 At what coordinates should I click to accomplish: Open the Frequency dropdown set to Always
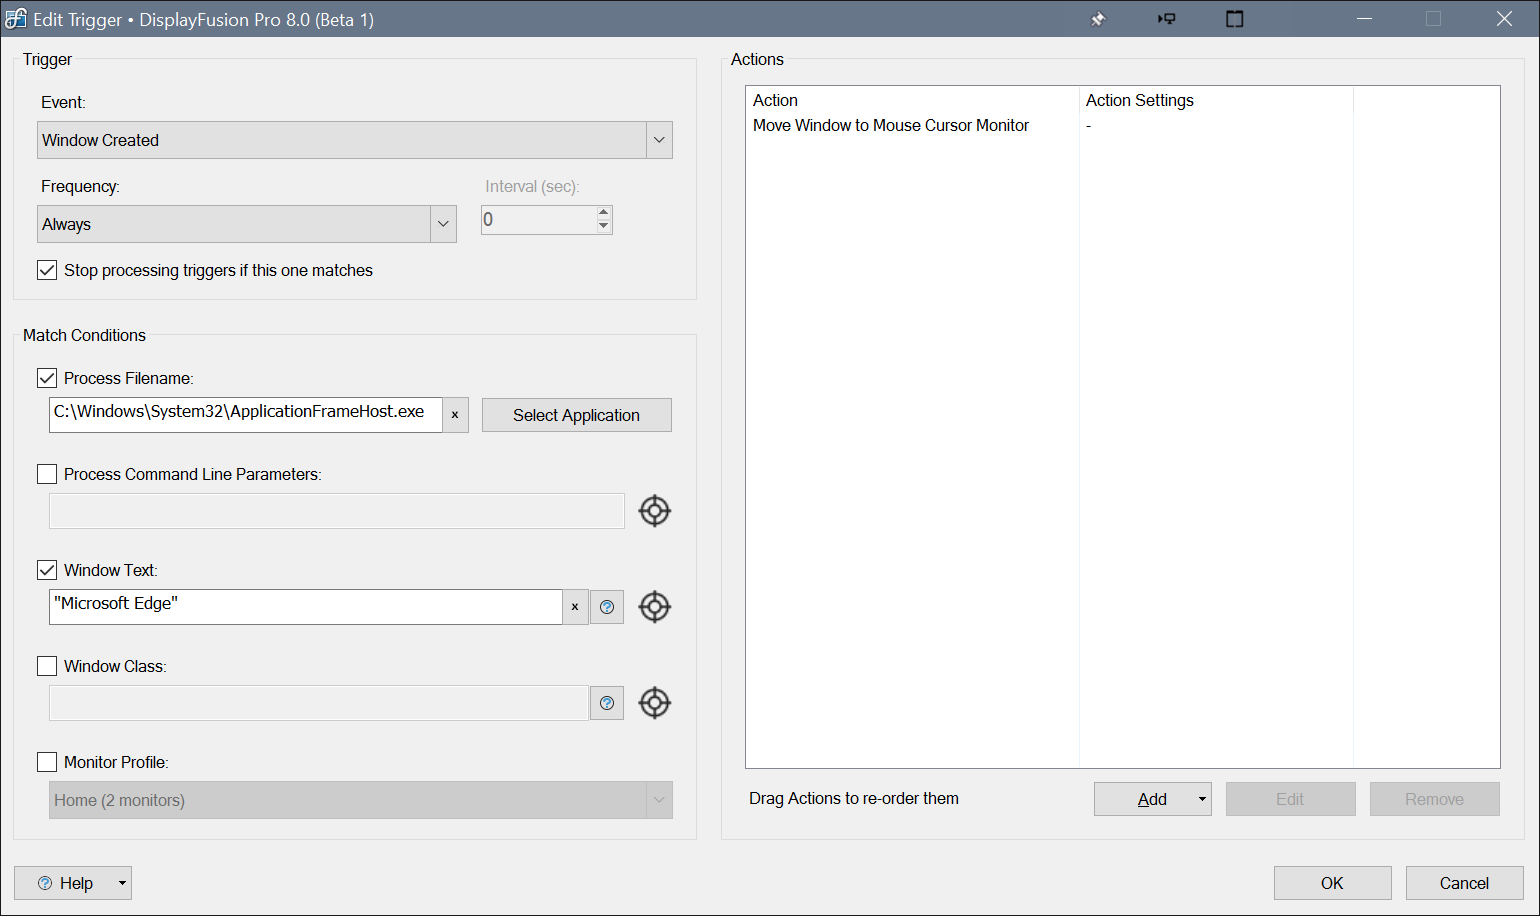click(443, 224)
